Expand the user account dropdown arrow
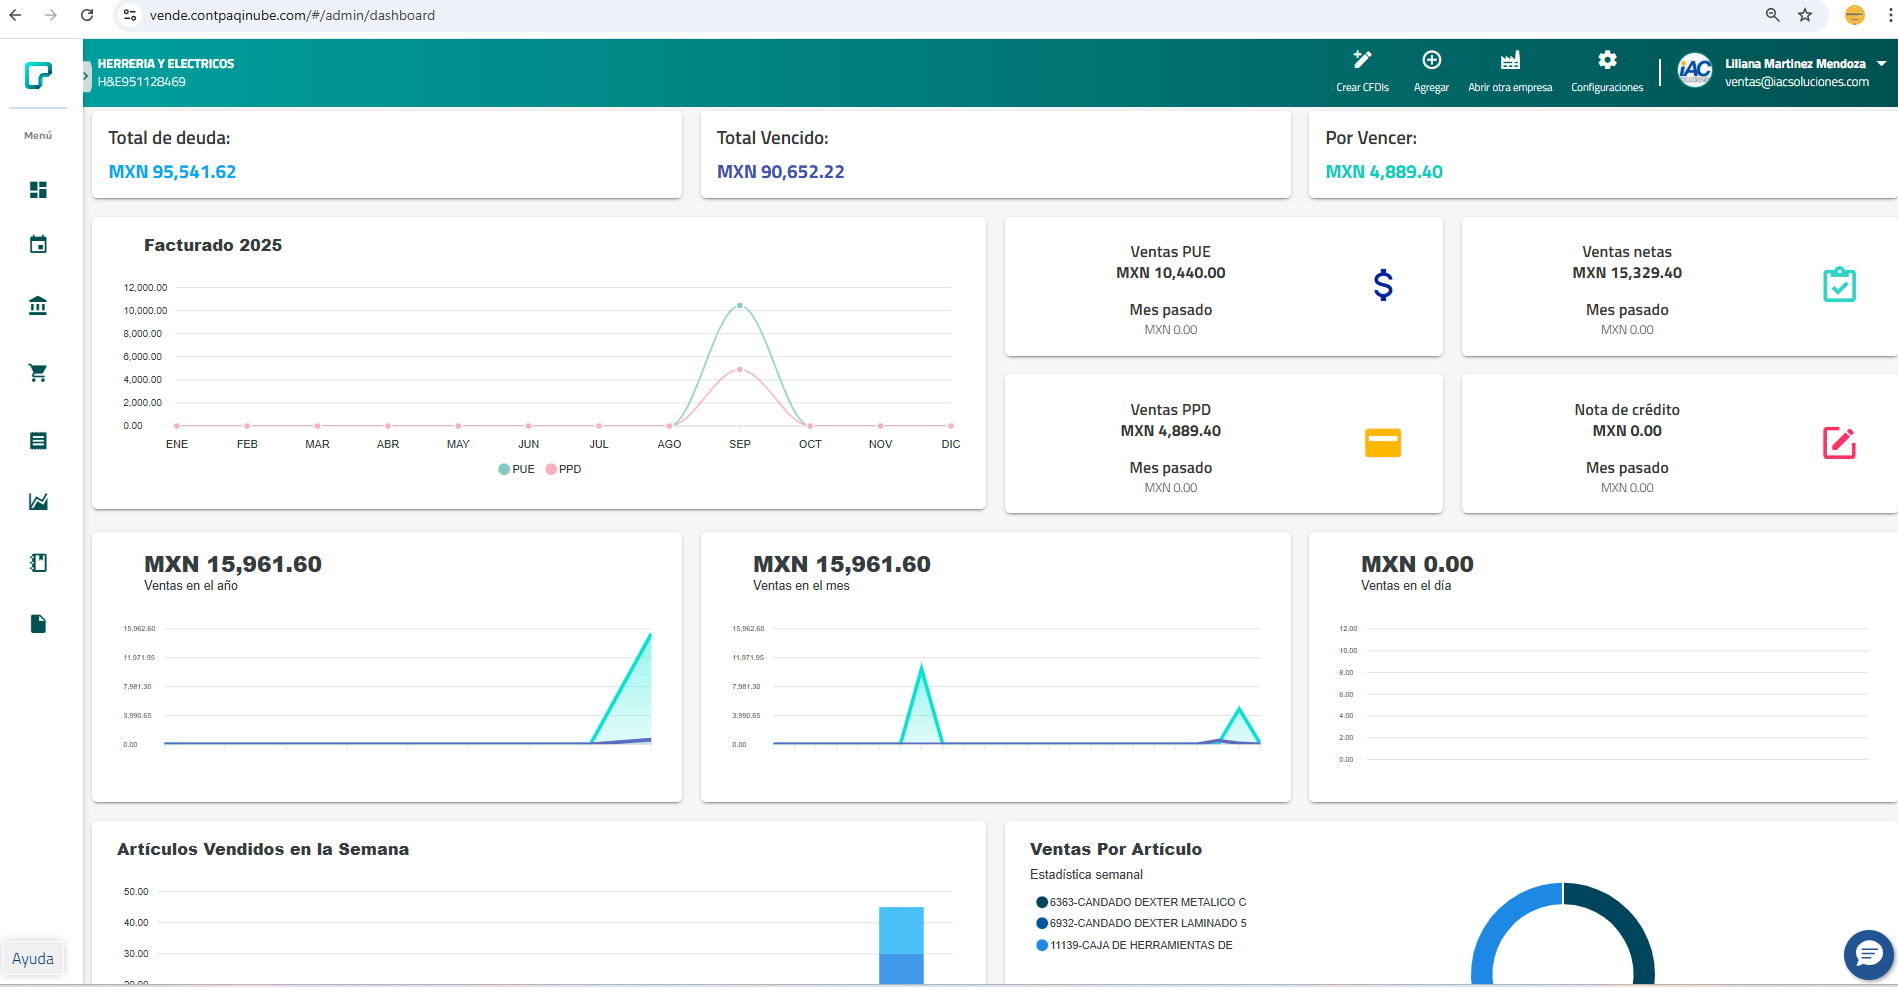 pos(1882,64)
